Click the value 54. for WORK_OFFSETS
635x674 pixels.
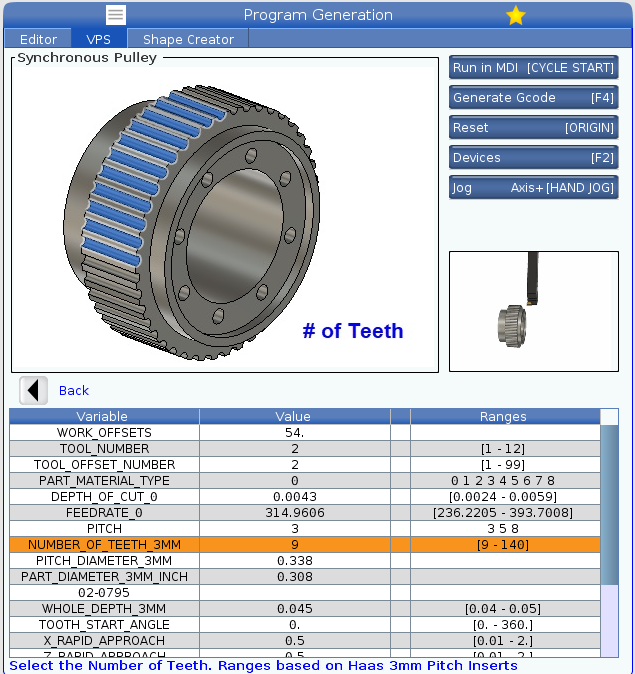[x=294, y=432]
